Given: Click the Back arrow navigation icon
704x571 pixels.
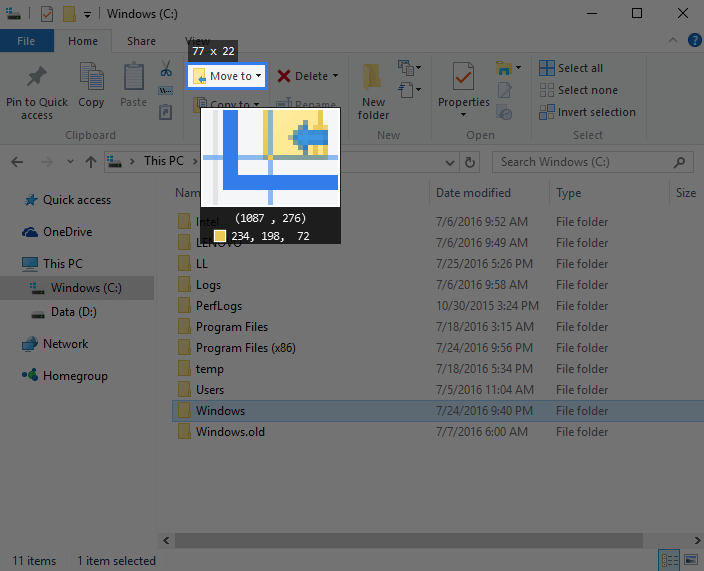Looking at the screenshot, I should click(17, 162).
